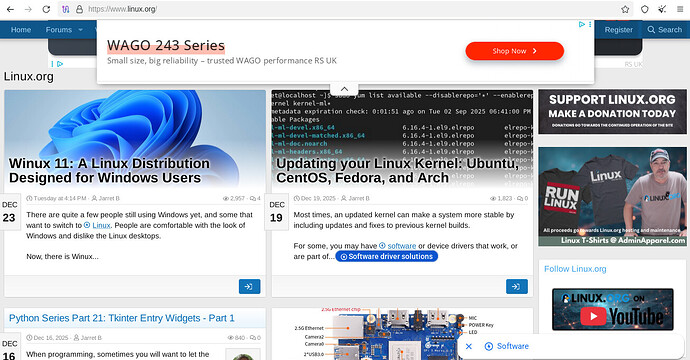
Task: Open Search in the navigation bar
Action: 664,30
